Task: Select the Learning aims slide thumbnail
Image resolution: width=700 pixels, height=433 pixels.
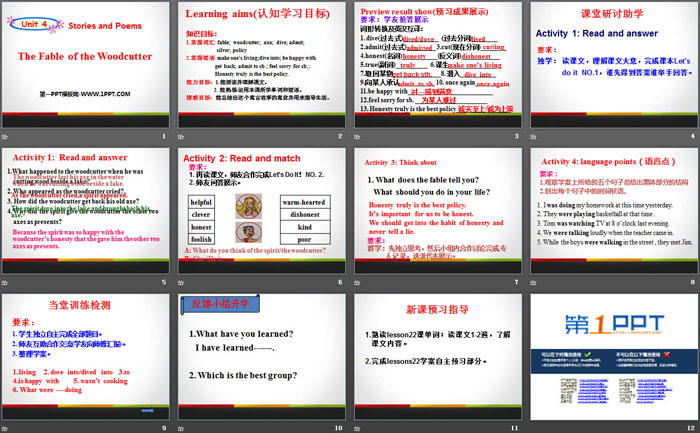Action: point(262,70)
